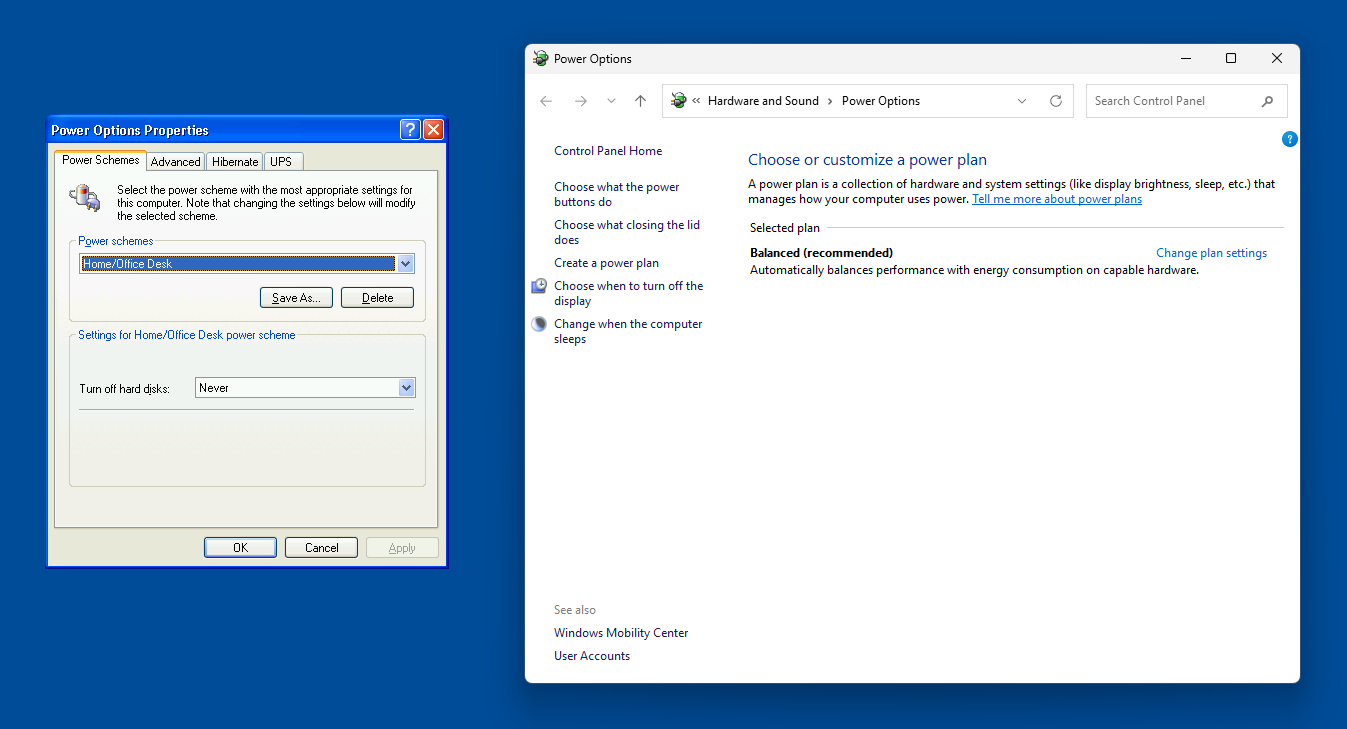The image size is (1347, 729).
Task: Click the Delete scheme button
Action: 377,298
